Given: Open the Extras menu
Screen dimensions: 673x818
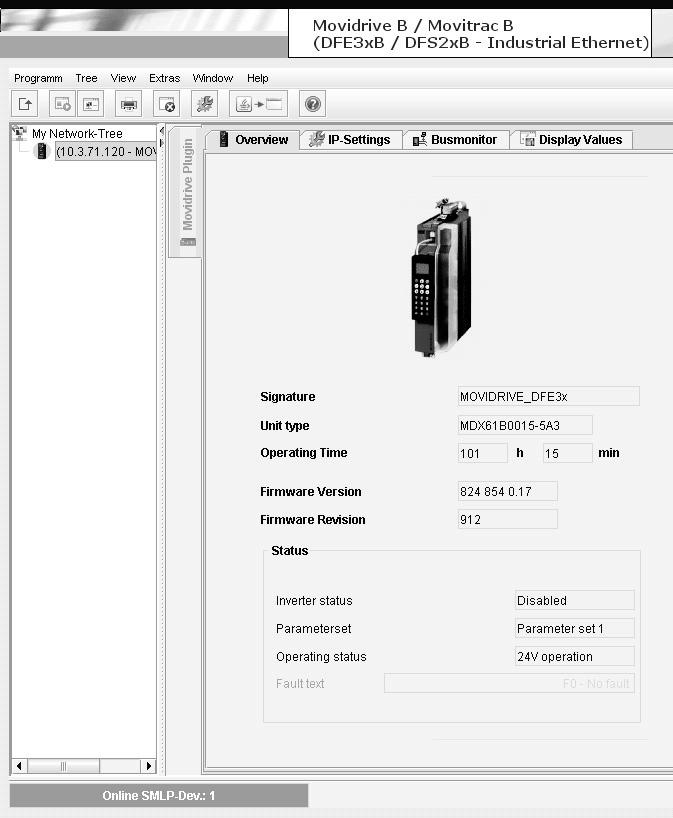Looking at the screenshot, I should click(x=164, y=78).
